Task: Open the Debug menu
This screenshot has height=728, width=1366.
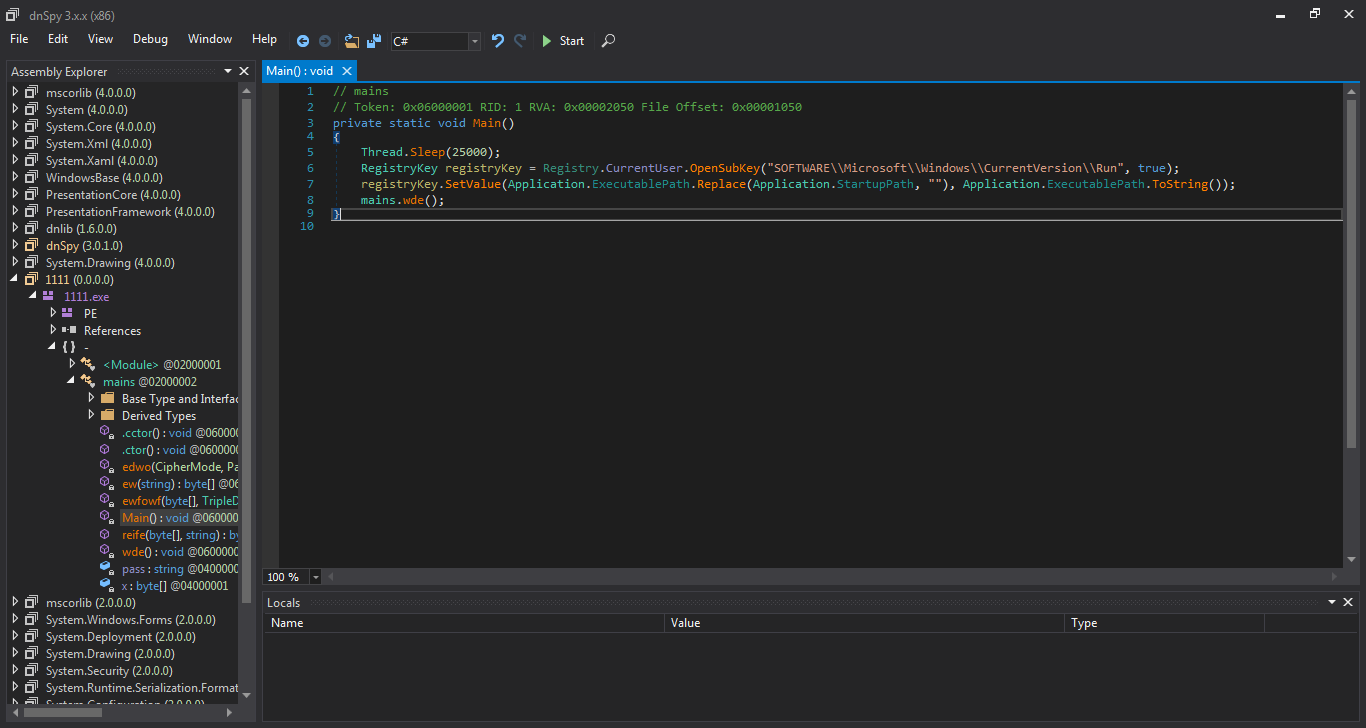Action: pyautogui.click(x=150, y=39)
